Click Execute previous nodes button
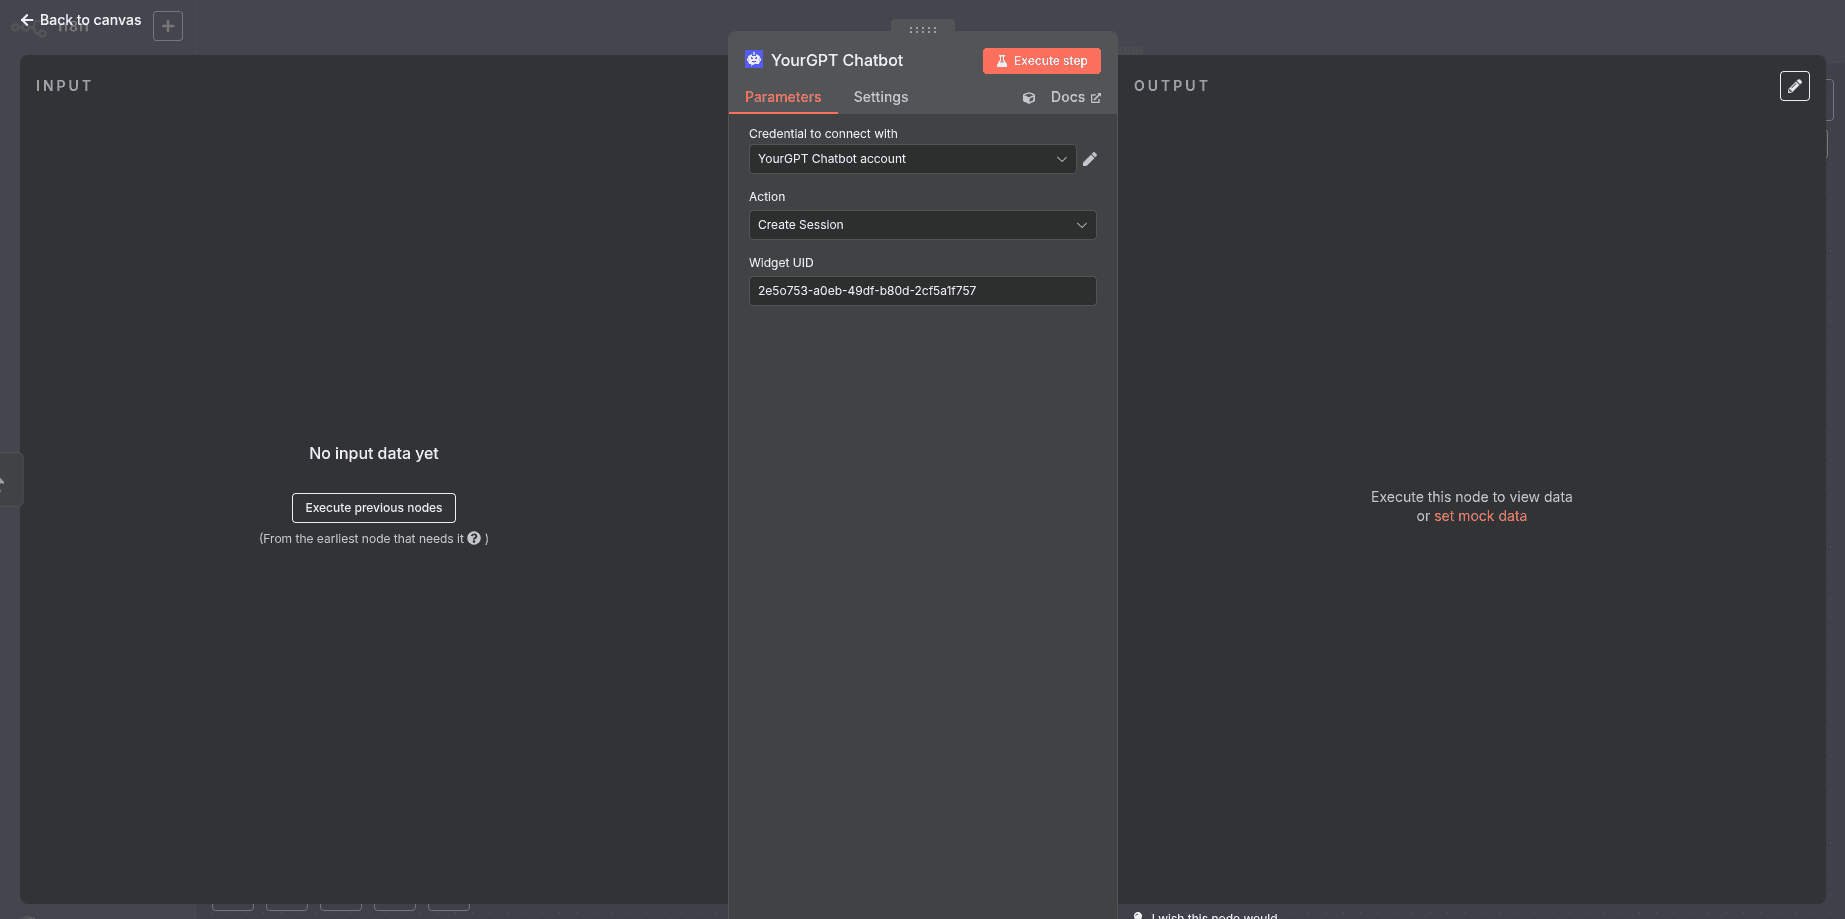 tap(373, 508)
